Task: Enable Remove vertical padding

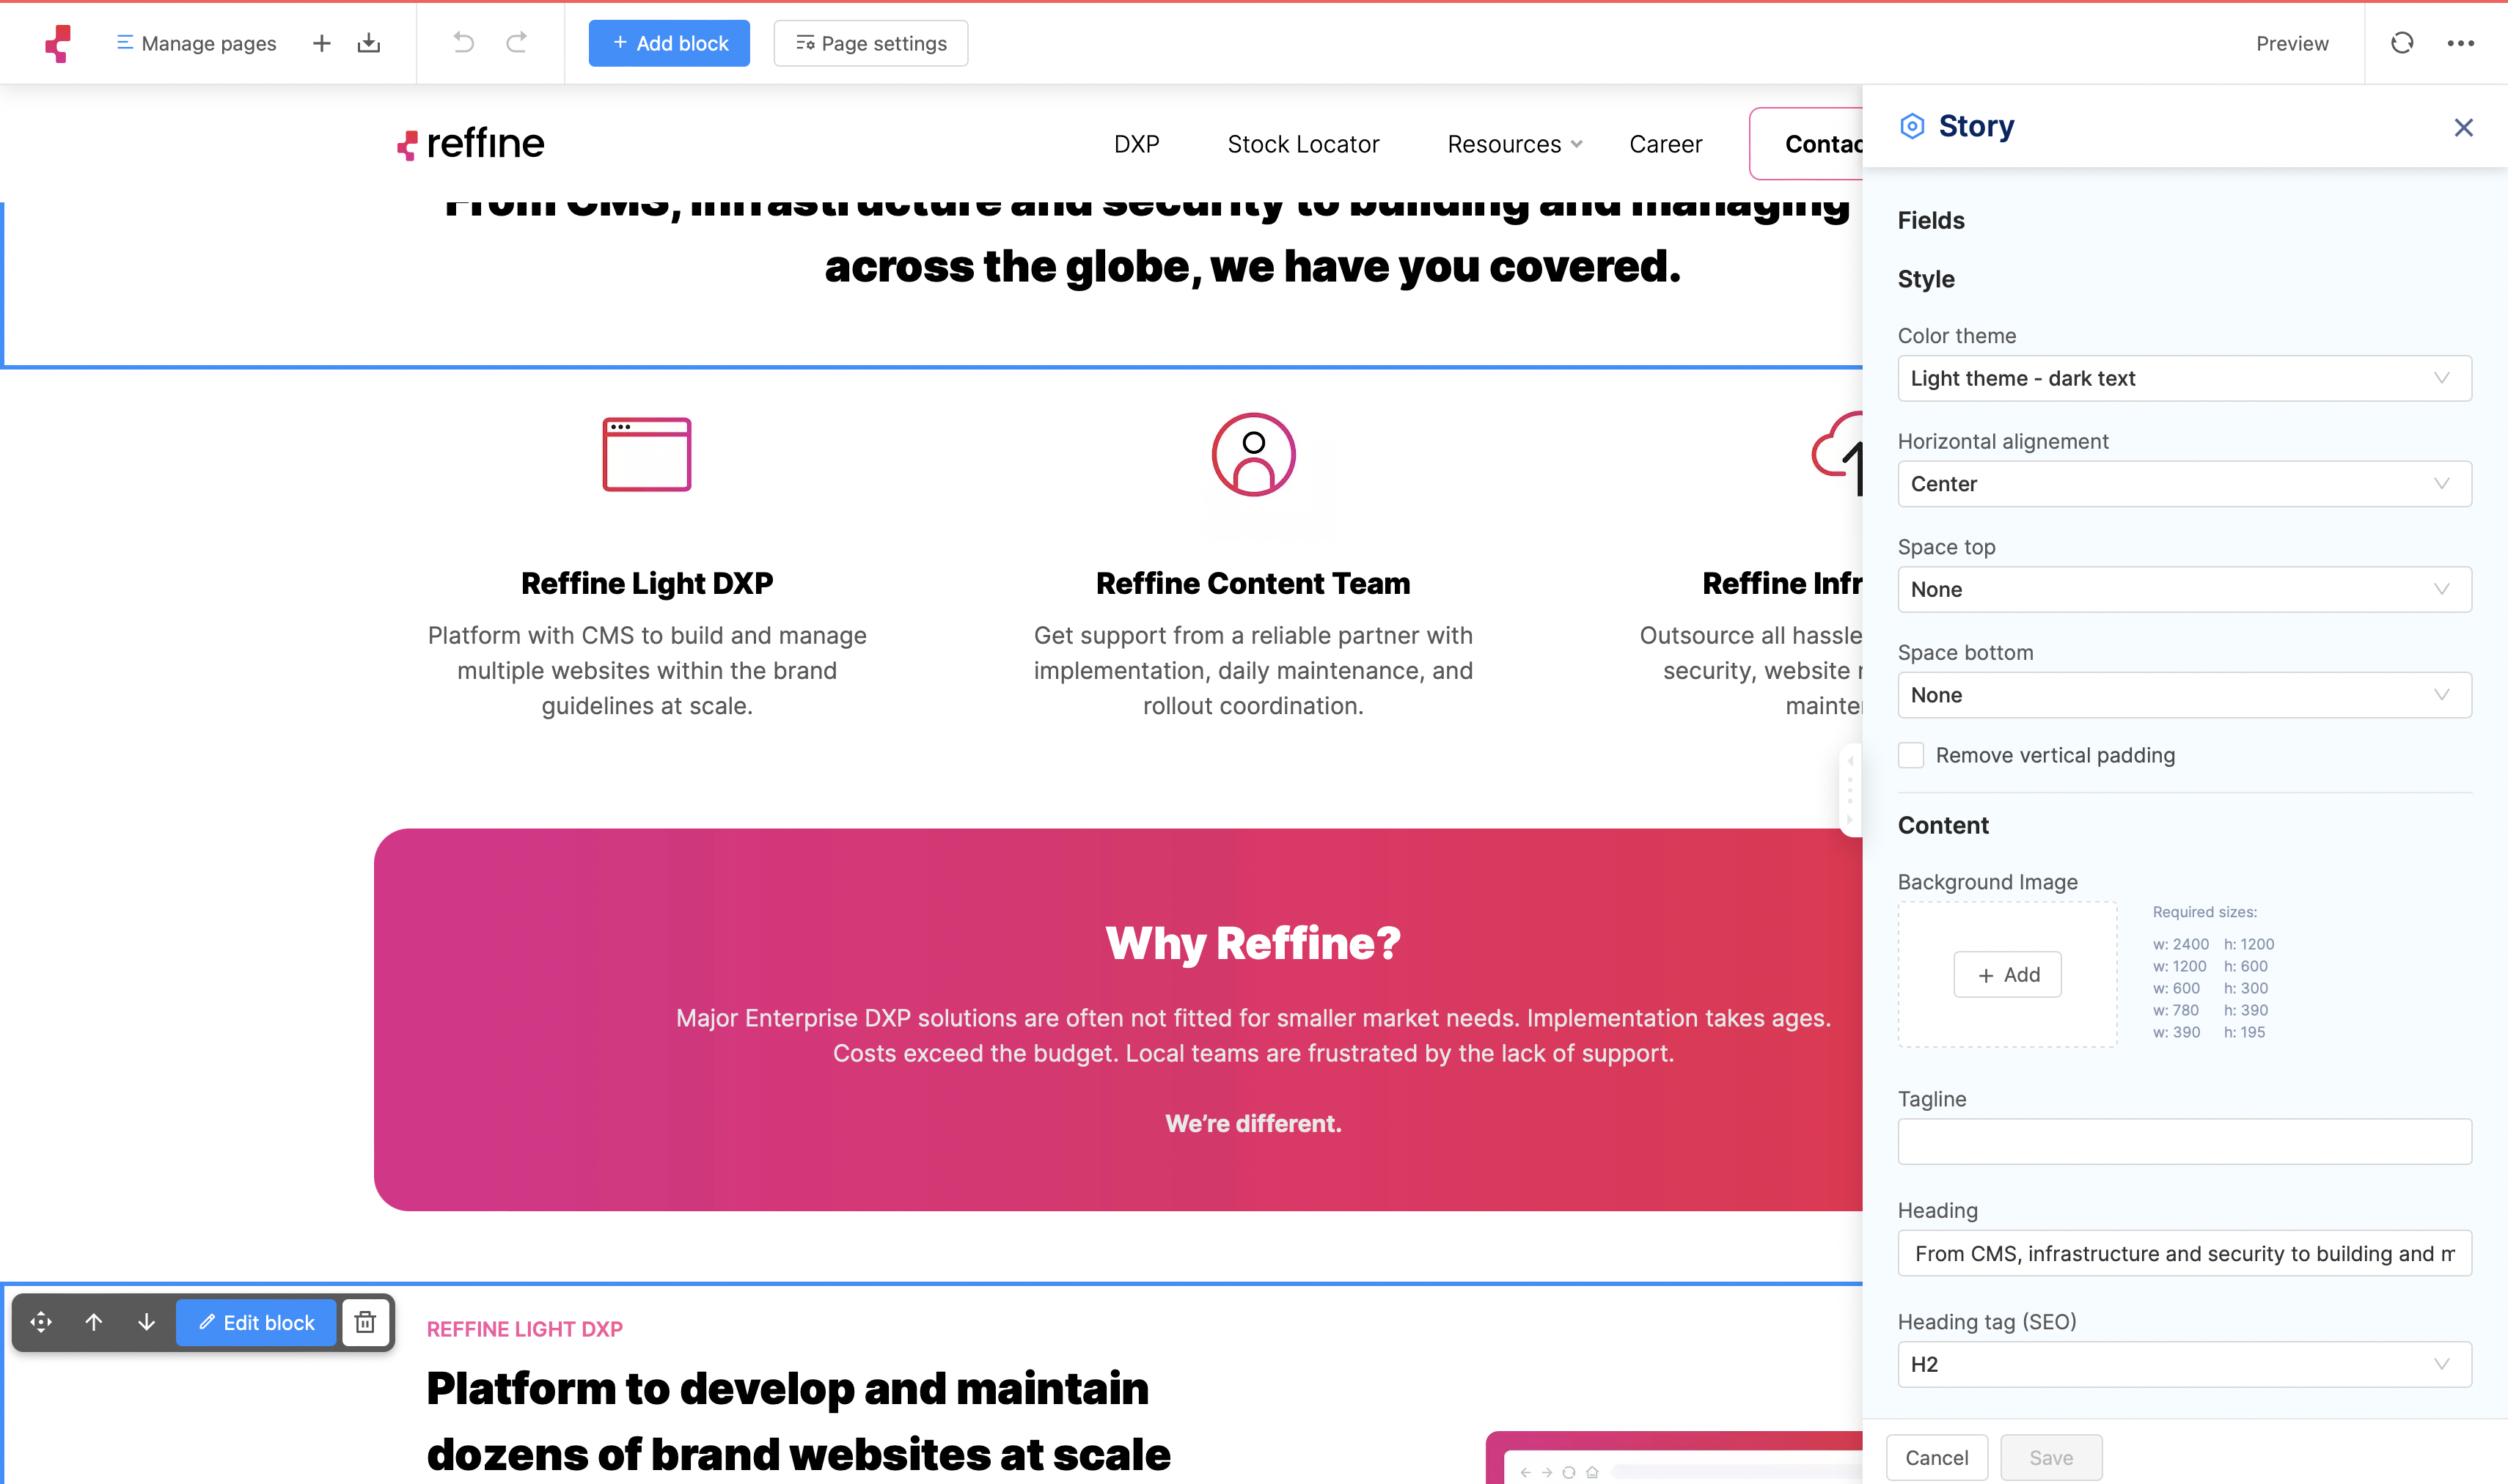Action: (x=1911, y=756)
